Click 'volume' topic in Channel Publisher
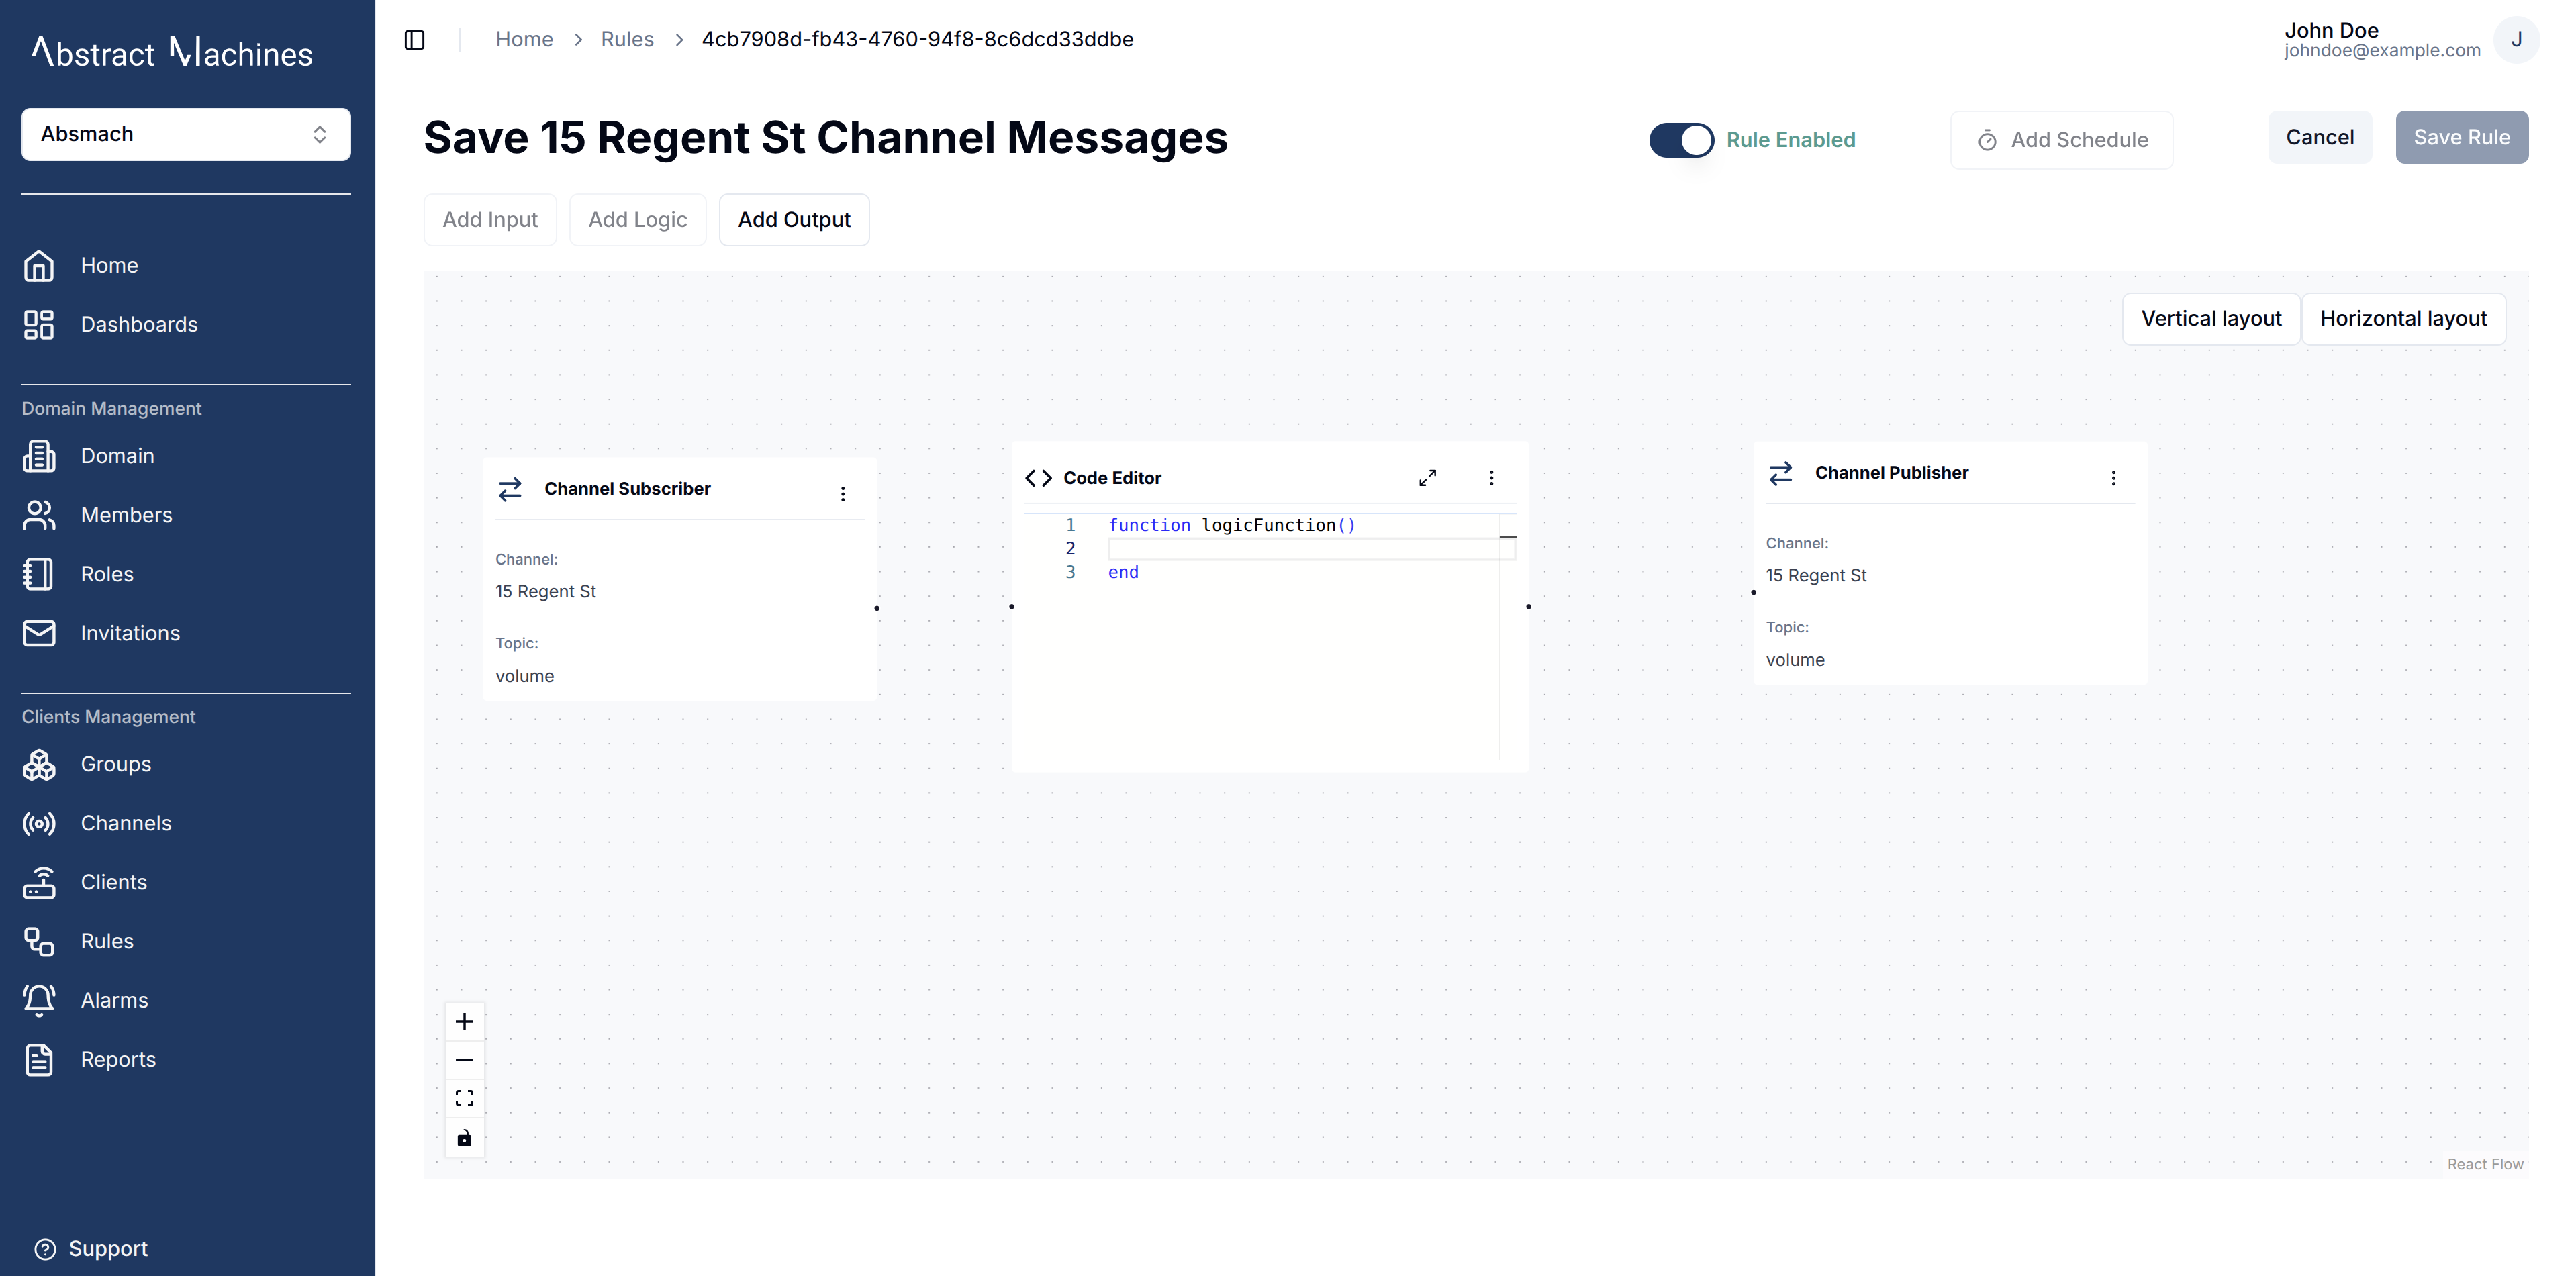Viewport: 2576px width, 1276px height. (x=1794, y=660)
